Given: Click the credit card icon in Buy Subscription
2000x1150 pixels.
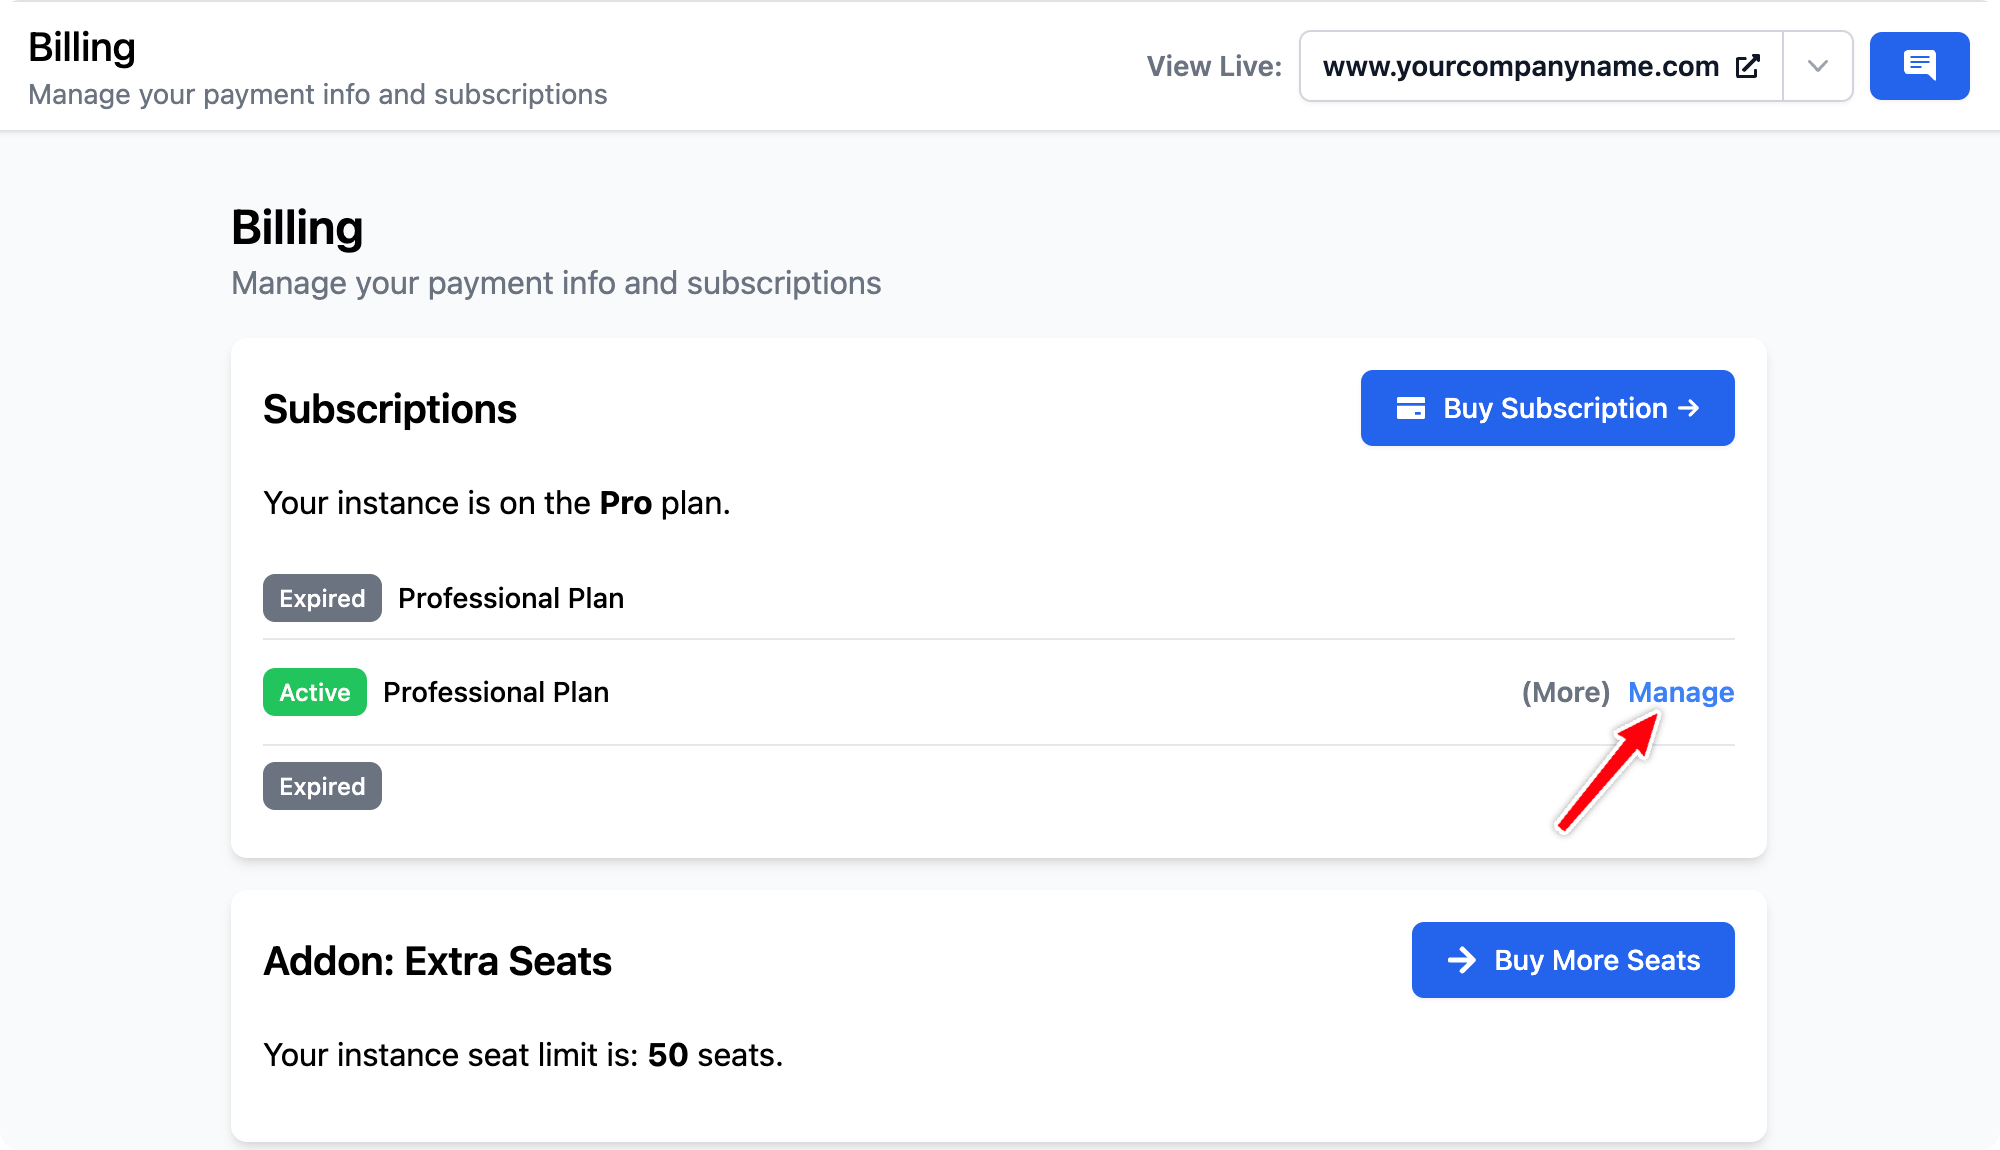Looking at the screenshot, I should [x=1410, y=408].
